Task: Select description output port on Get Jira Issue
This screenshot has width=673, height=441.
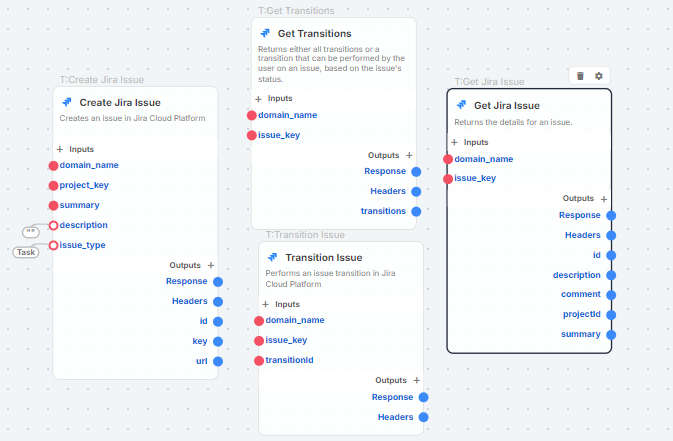Action: pos(611,275)
